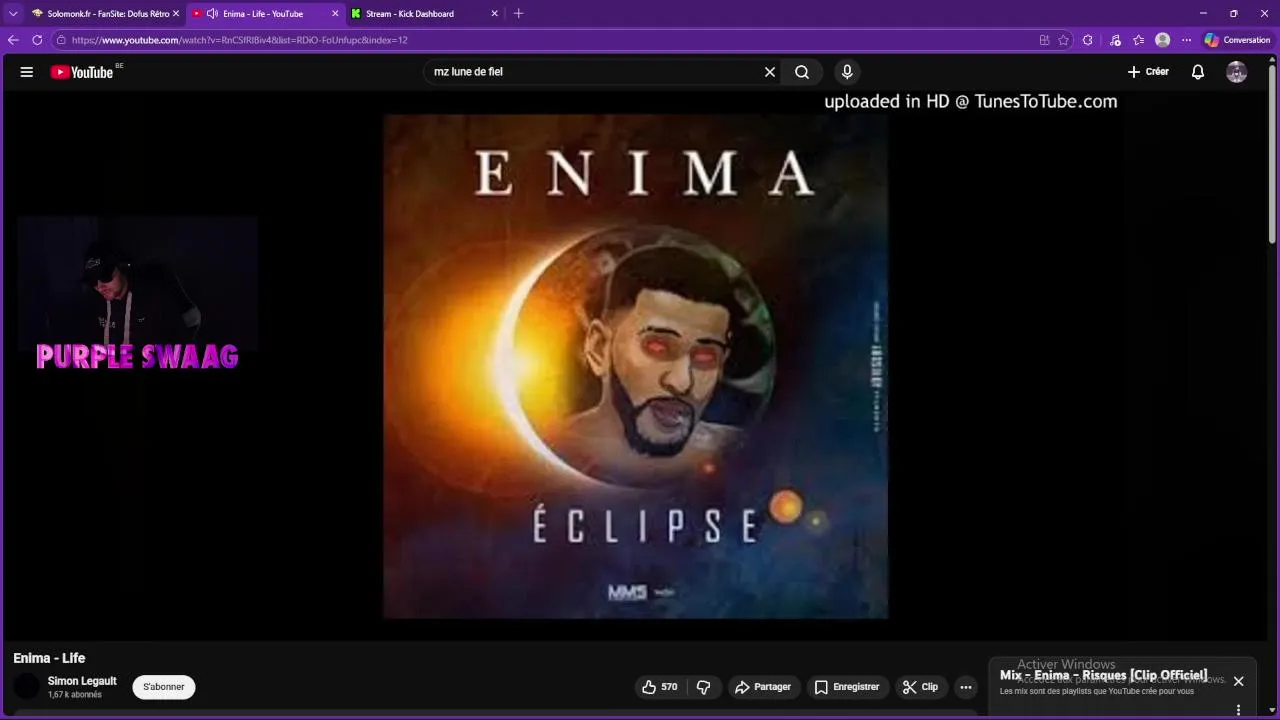Run search with magnifying glass button
Image resolution: width=1280 pixels, height=720 pixels.
point(802,72)
